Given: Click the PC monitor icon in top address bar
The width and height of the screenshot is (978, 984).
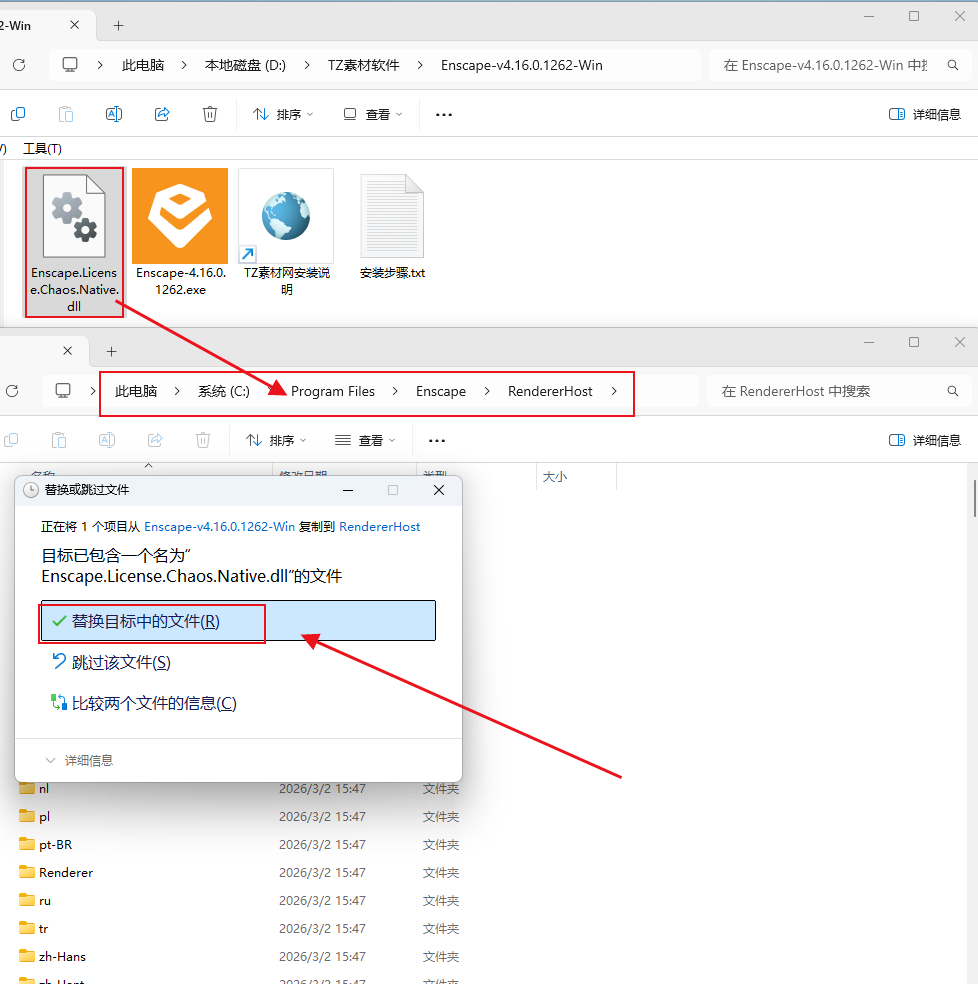Looking at the screenshot, I should [70, 65].
